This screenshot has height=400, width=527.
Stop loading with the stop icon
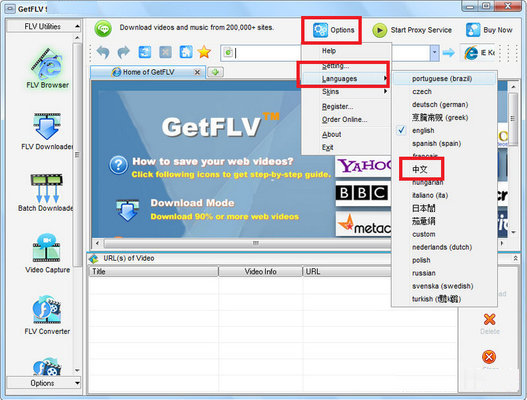pos(165,52)
